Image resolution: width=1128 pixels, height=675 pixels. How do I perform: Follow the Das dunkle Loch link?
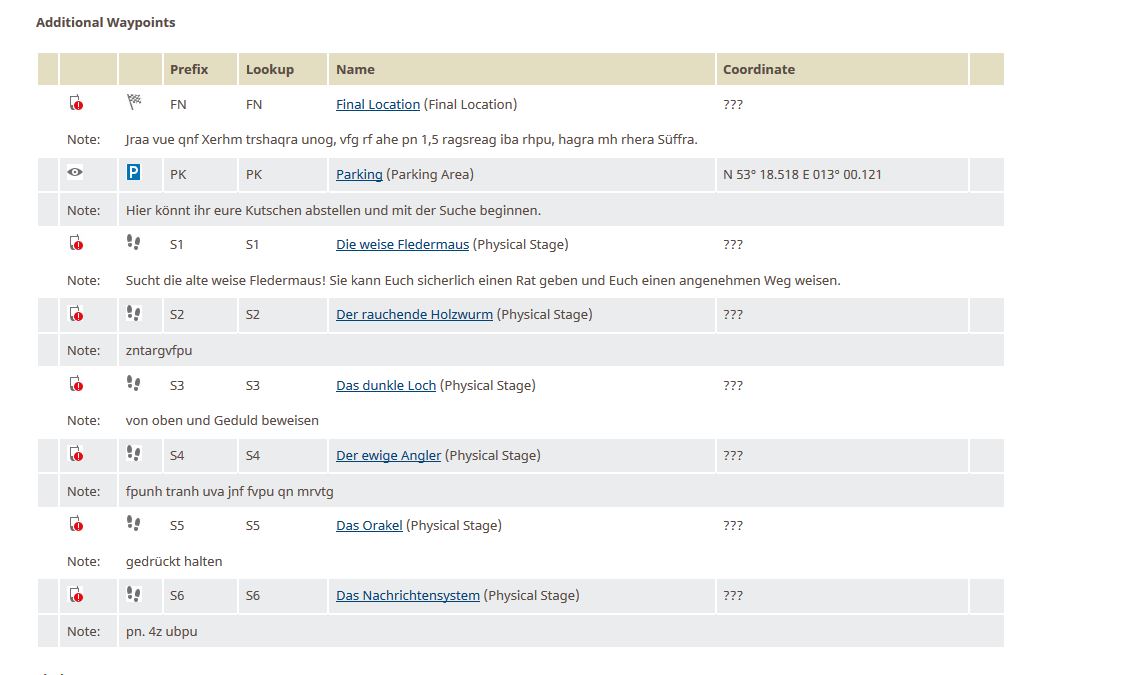point(386,385)
